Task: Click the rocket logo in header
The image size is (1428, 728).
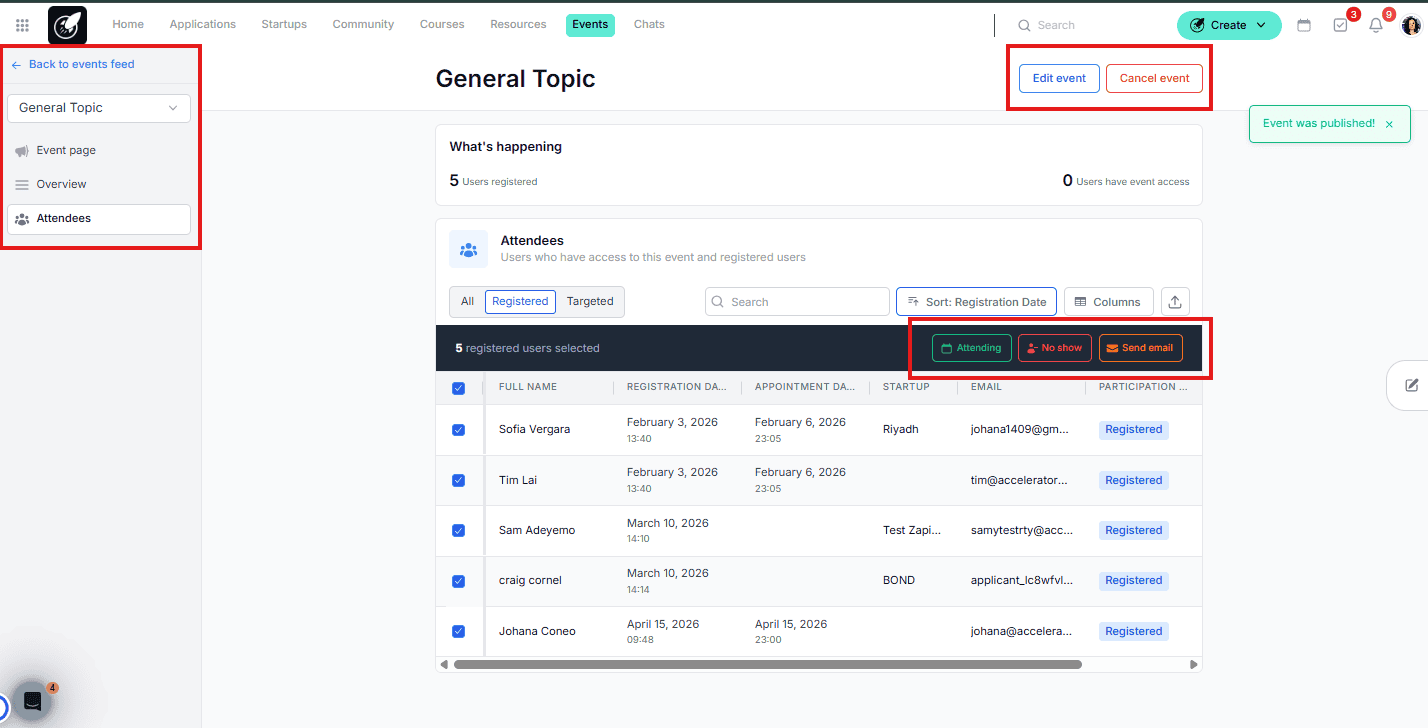Action: coord(67,25)
